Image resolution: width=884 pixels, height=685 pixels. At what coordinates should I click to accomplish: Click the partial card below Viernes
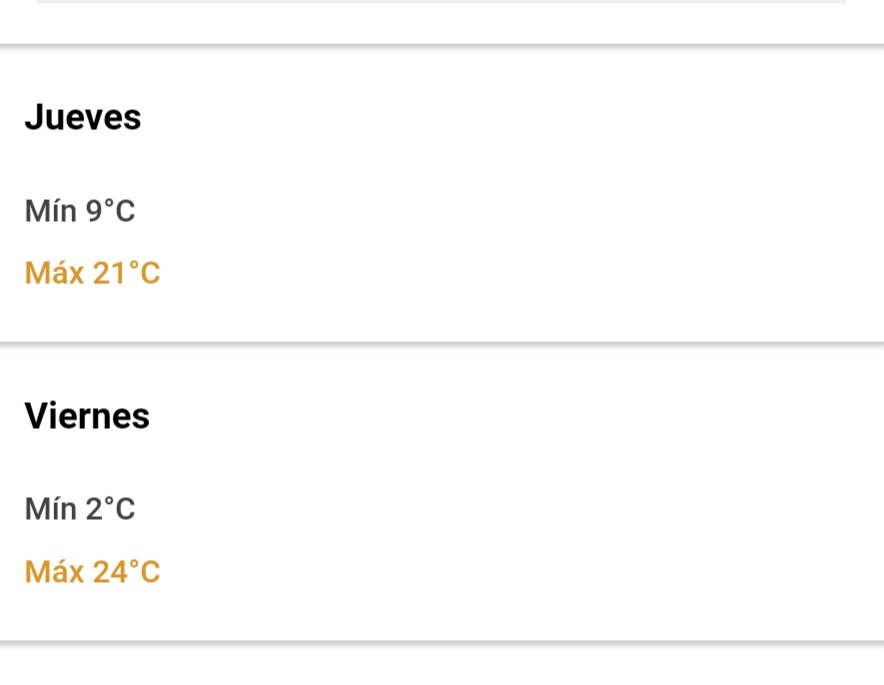click(x=442, y=665)
